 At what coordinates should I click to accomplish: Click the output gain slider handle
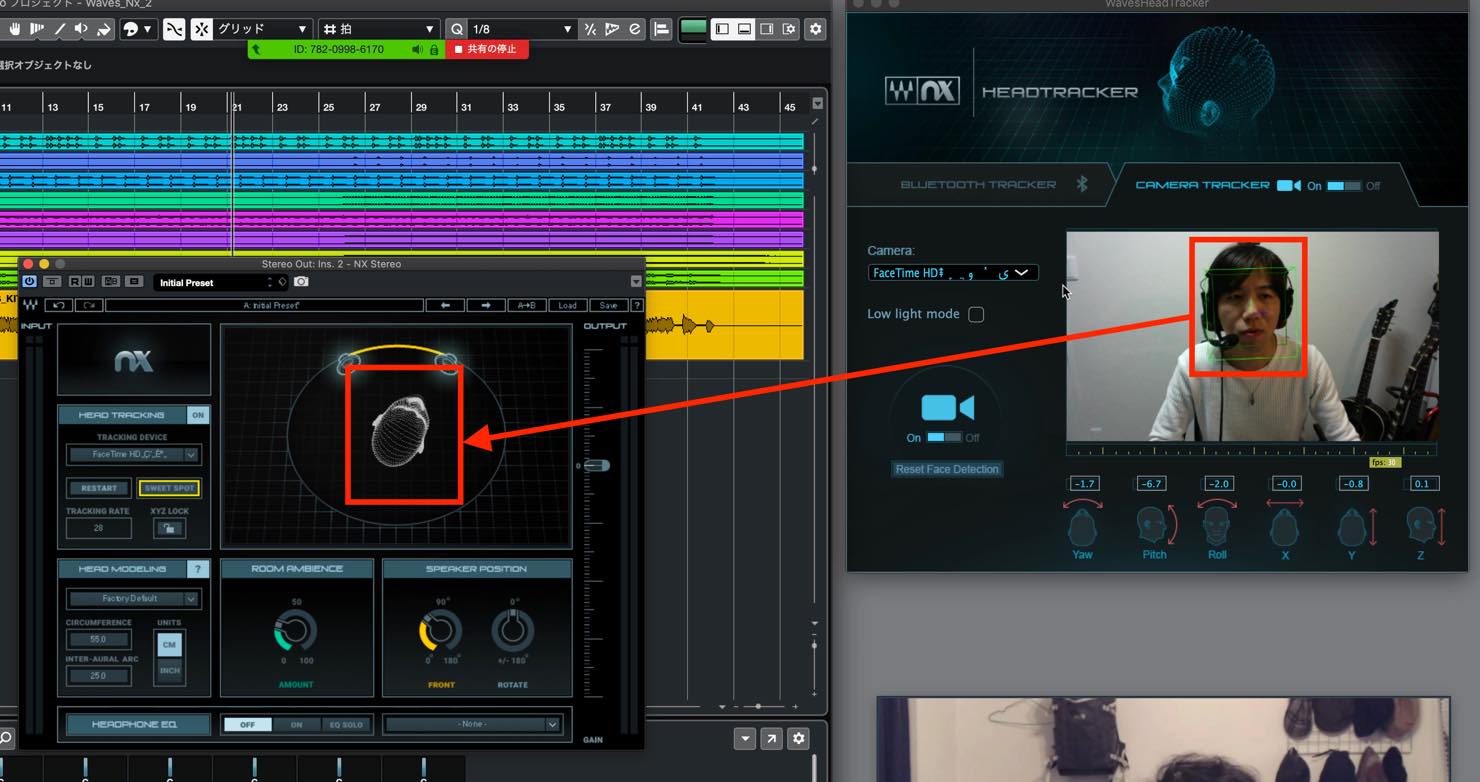coord(597,466)
